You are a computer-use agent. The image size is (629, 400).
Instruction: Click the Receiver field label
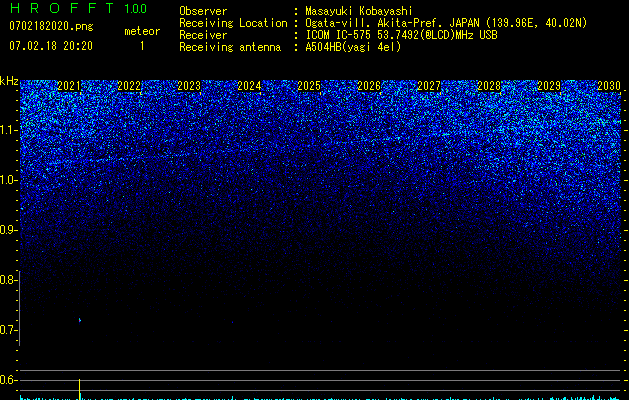coord(203,35)
